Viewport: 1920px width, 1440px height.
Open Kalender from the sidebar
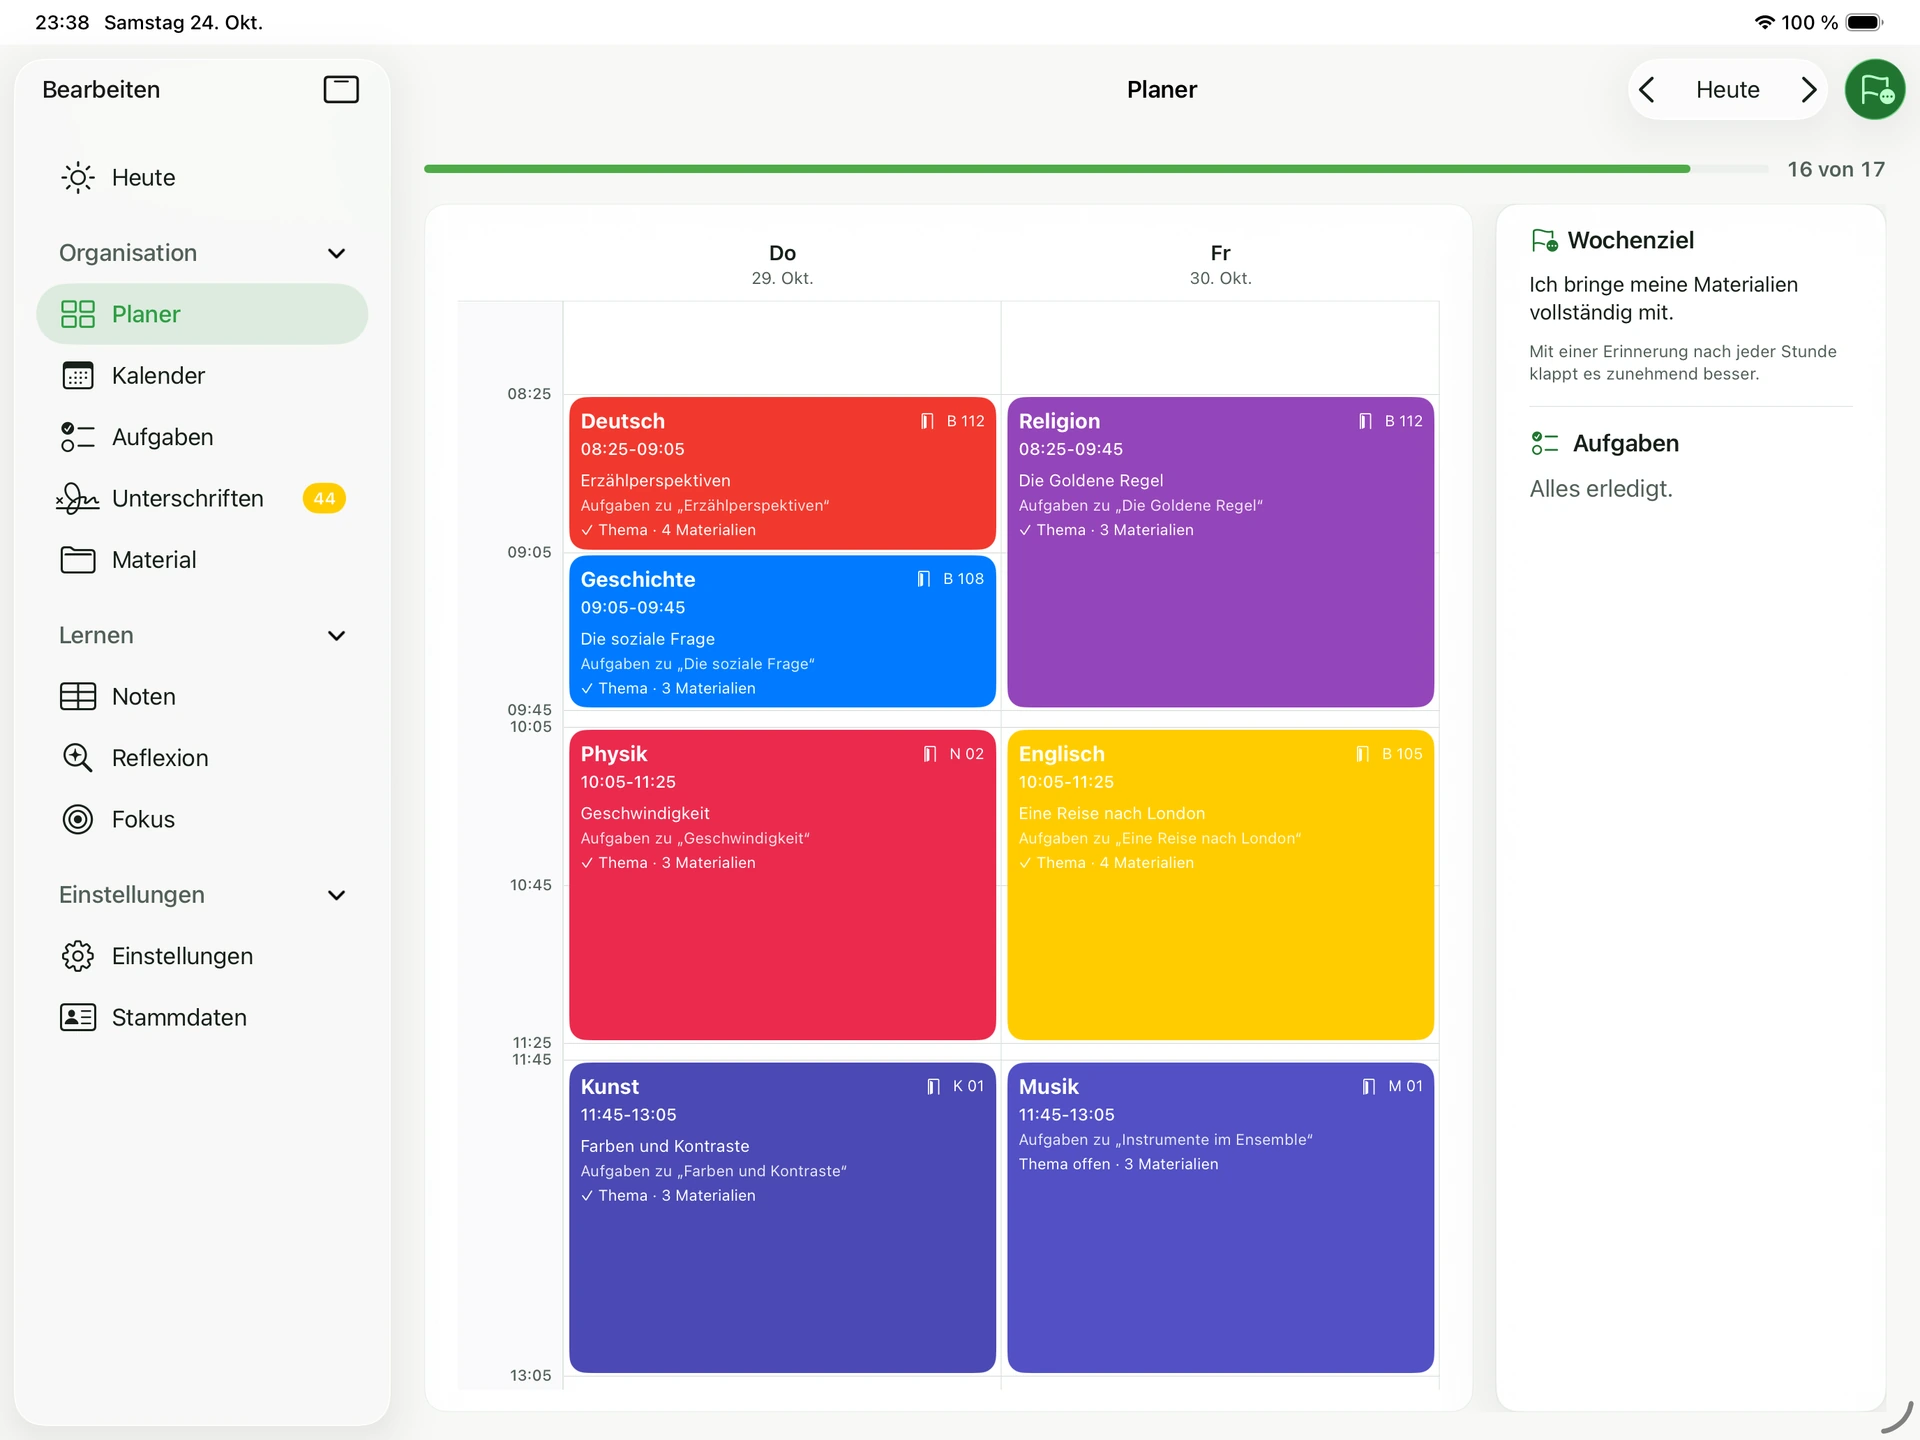(202, 376)
